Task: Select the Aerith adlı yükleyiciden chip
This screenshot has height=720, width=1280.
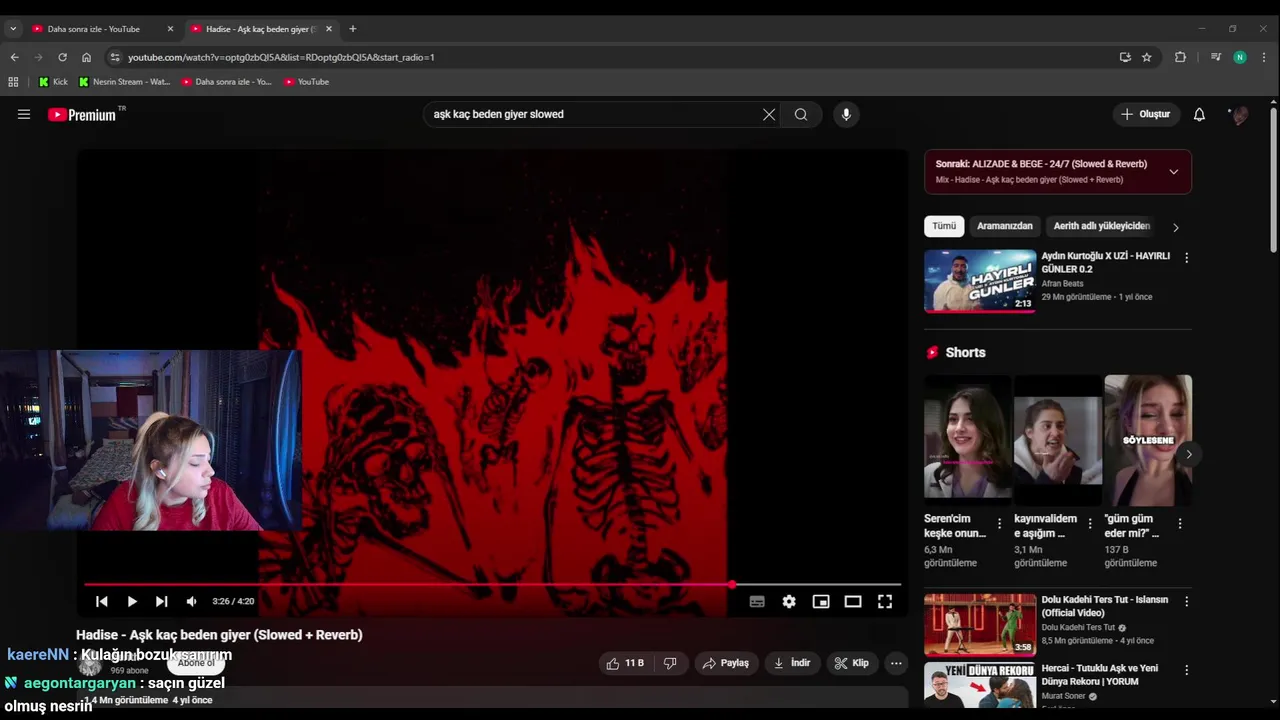Action: [x=1102, y=226]
